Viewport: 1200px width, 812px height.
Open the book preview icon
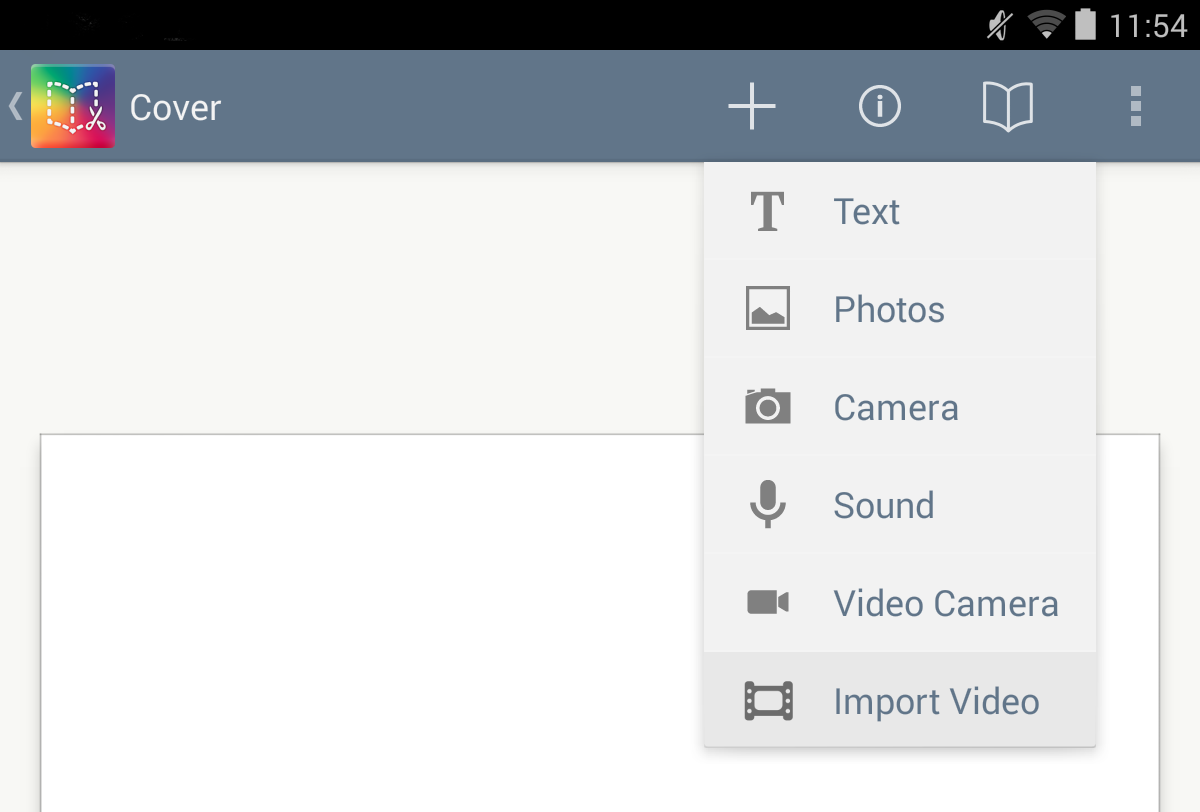tap(1008, 106)
